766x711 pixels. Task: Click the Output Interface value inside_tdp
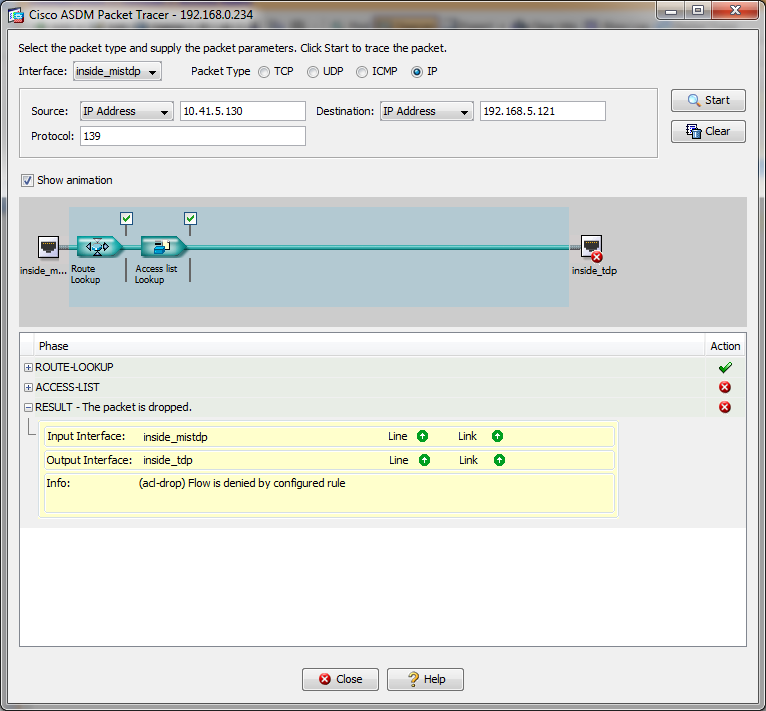click(168, 460)
